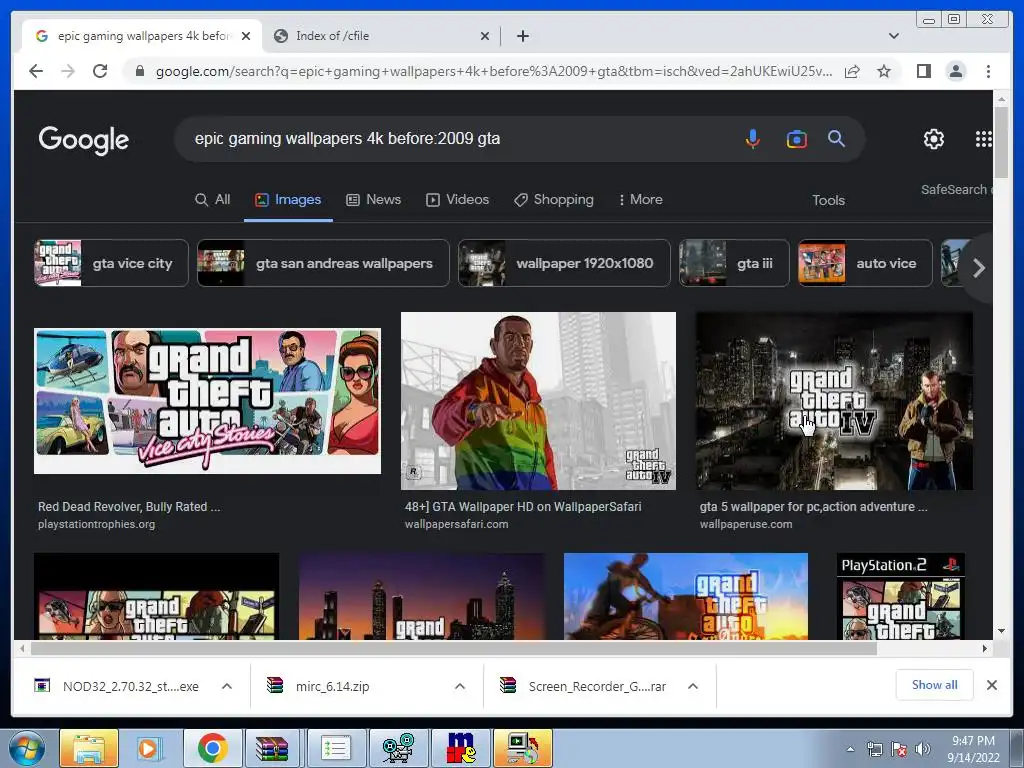
Task: View site info via padlock icon
Action: (139, 71)
